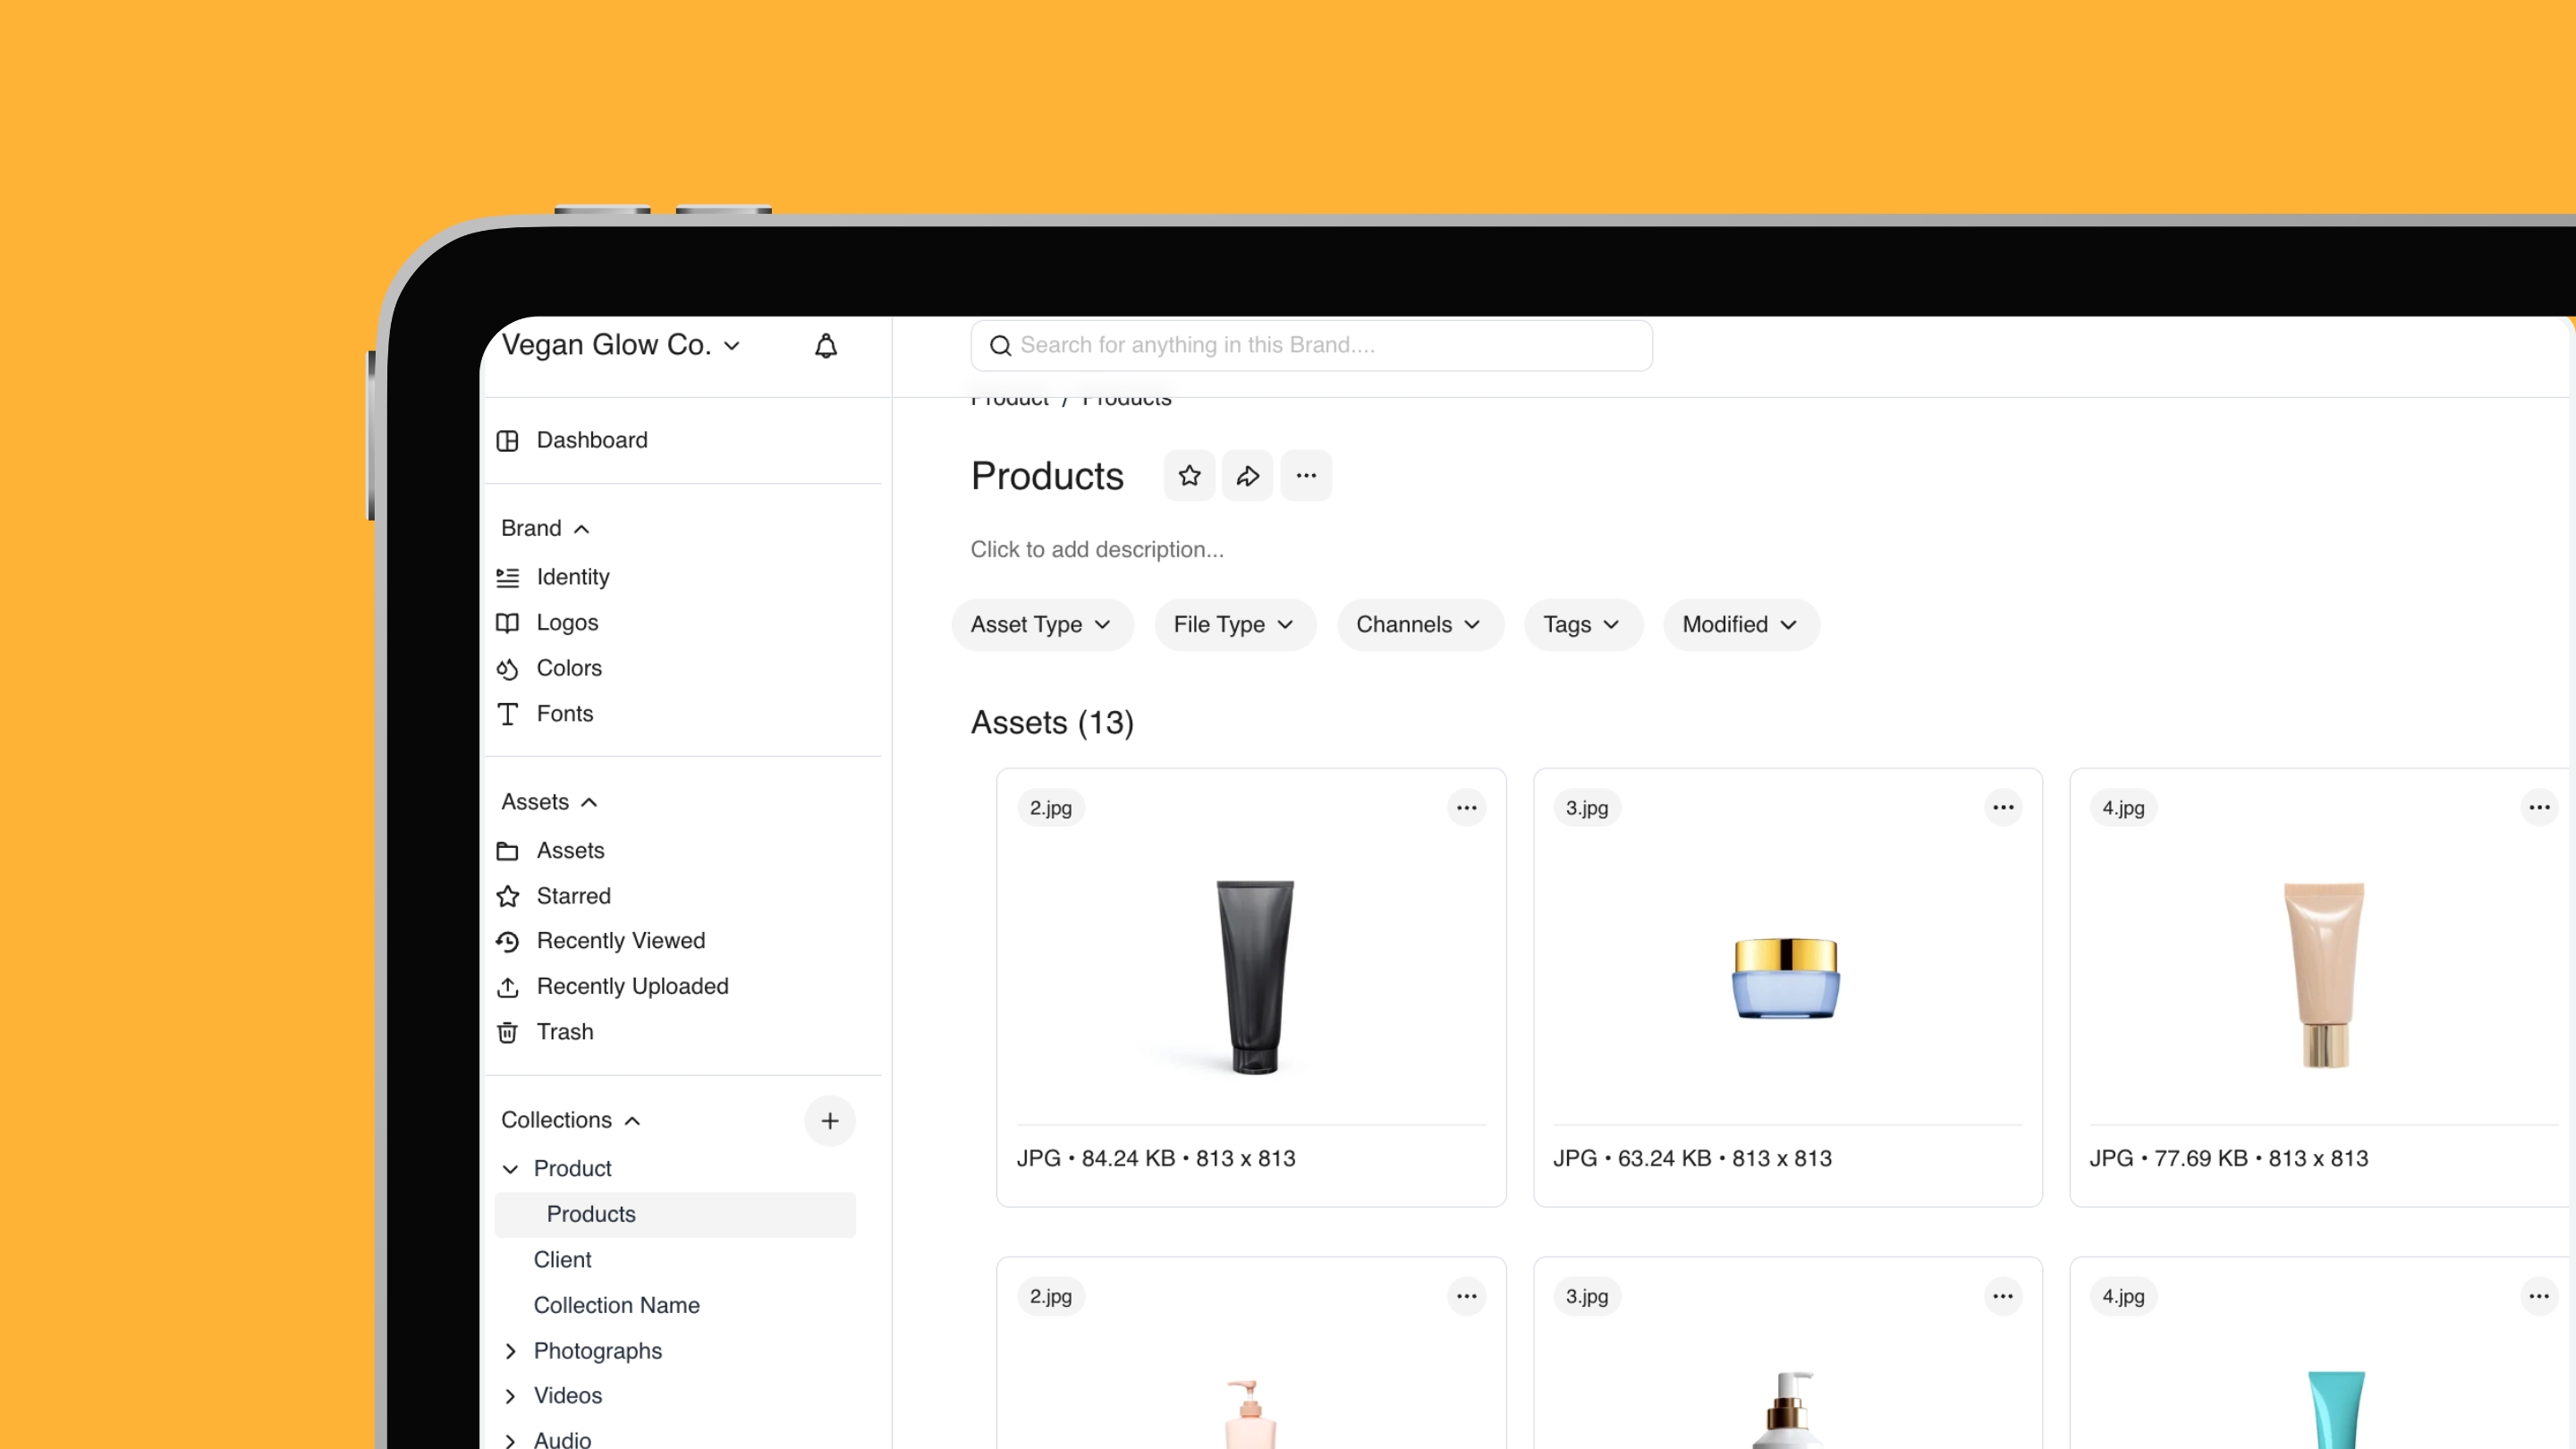Click the Assets folder icon
Image resolution: width=2576 pixels, height=1449 pixels.
pyautogui.click(x=508, y=851)
